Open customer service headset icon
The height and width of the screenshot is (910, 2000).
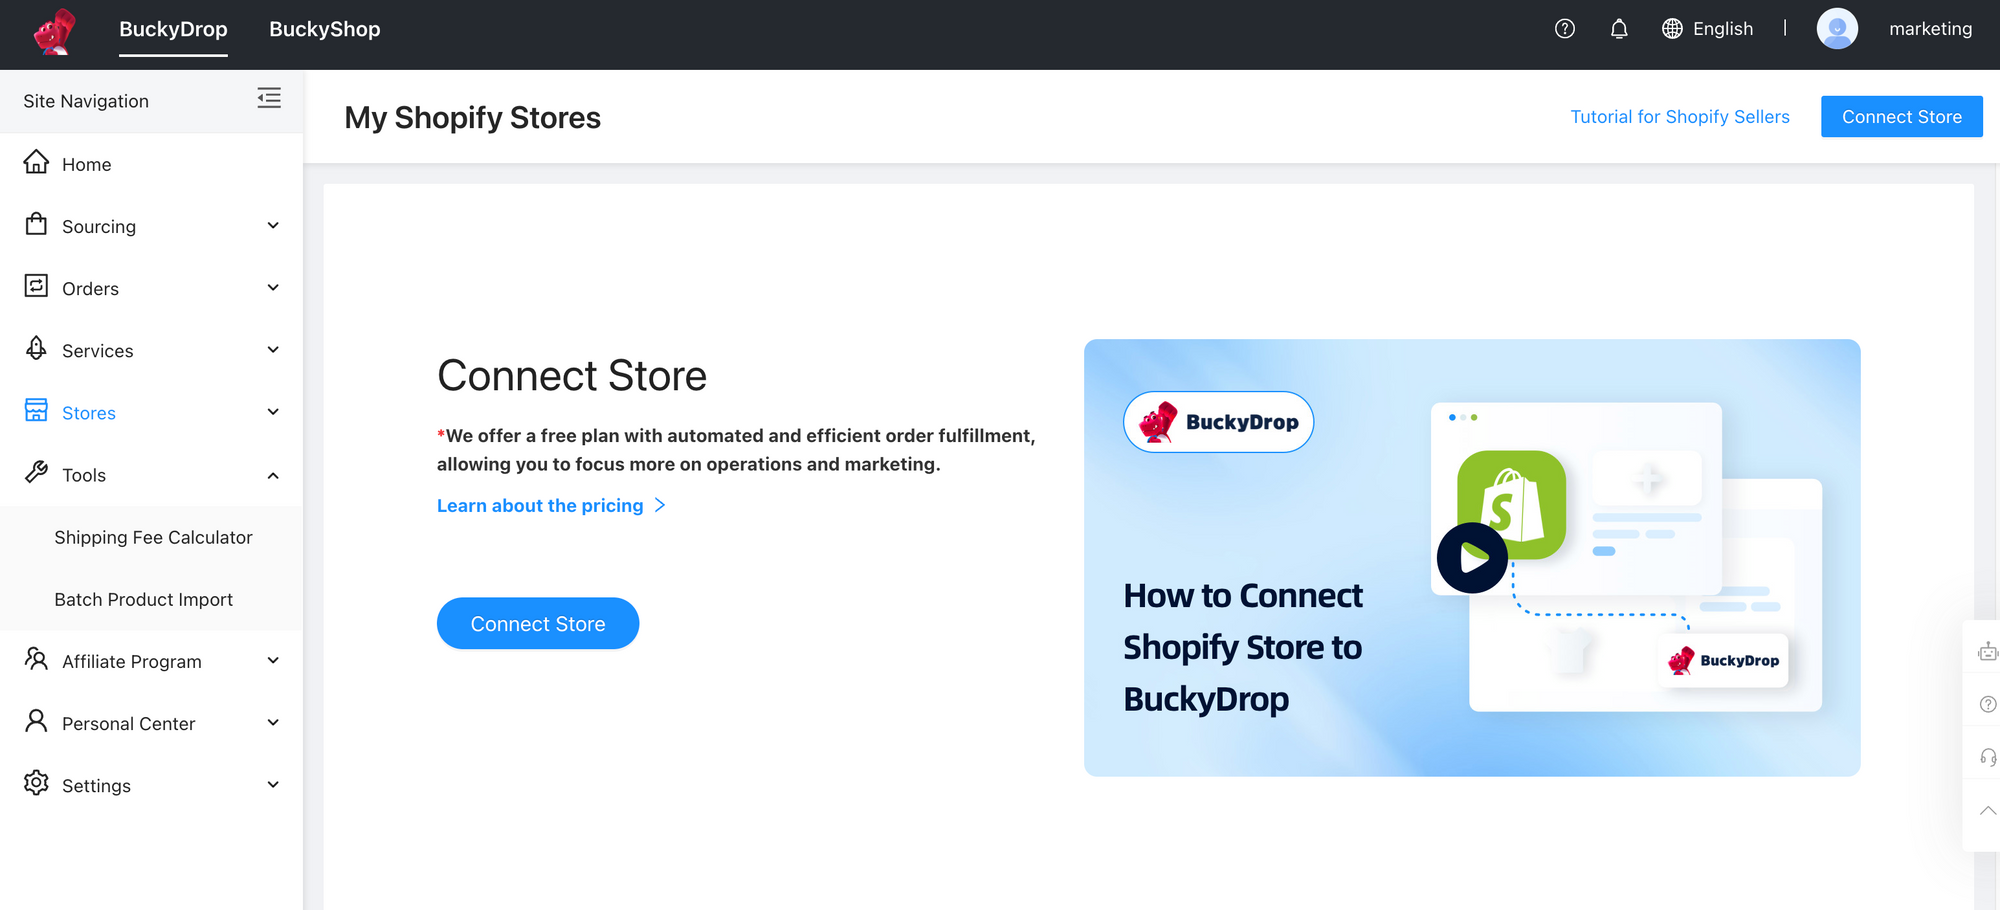[1988, 757]
